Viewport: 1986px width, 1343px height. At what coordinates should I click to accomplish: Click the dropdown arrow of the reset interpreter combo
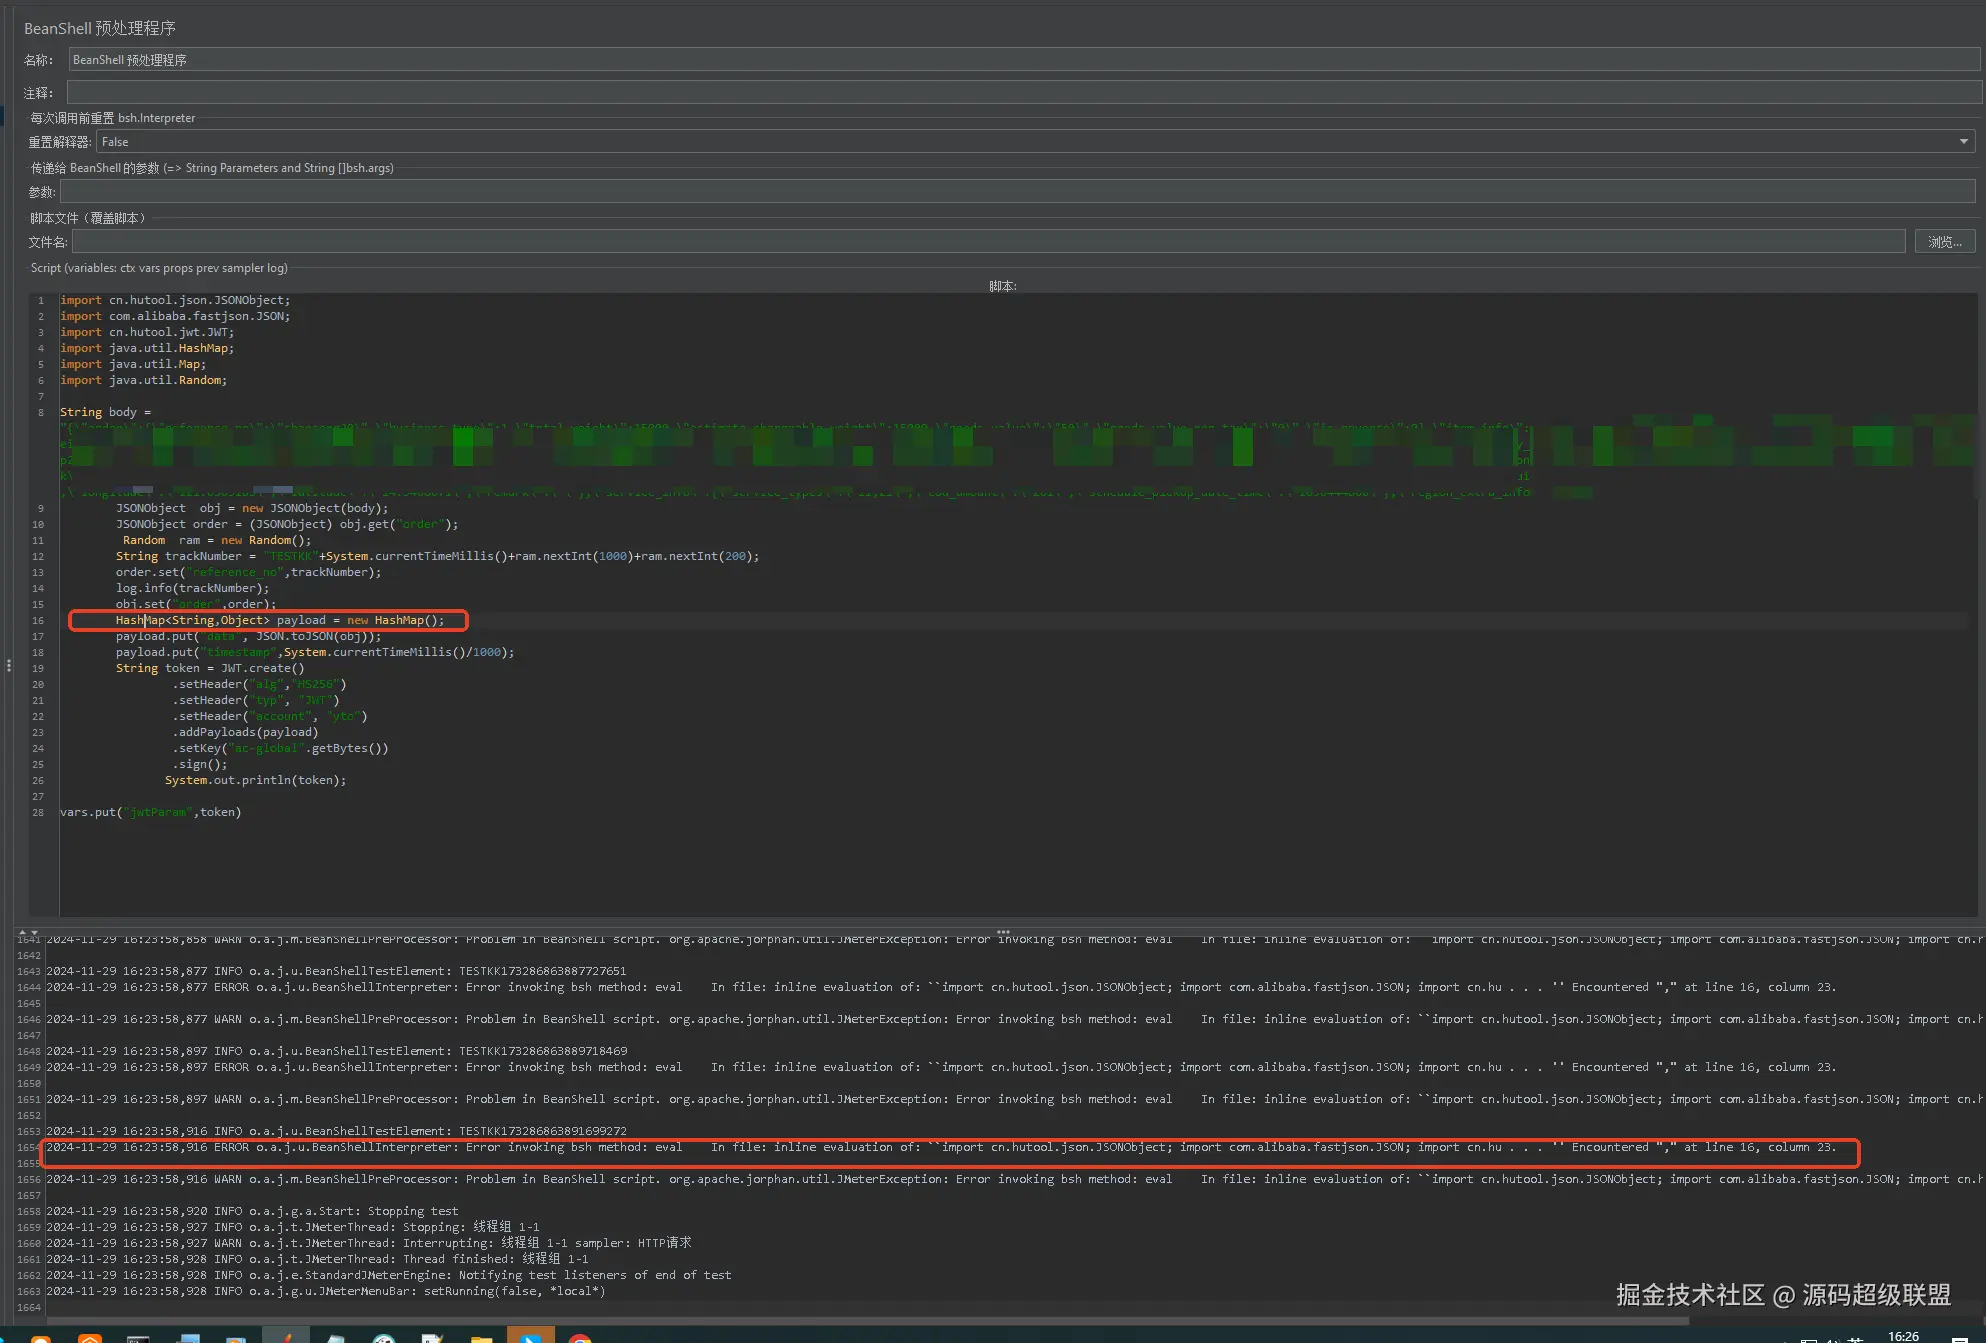point(1963,142)
